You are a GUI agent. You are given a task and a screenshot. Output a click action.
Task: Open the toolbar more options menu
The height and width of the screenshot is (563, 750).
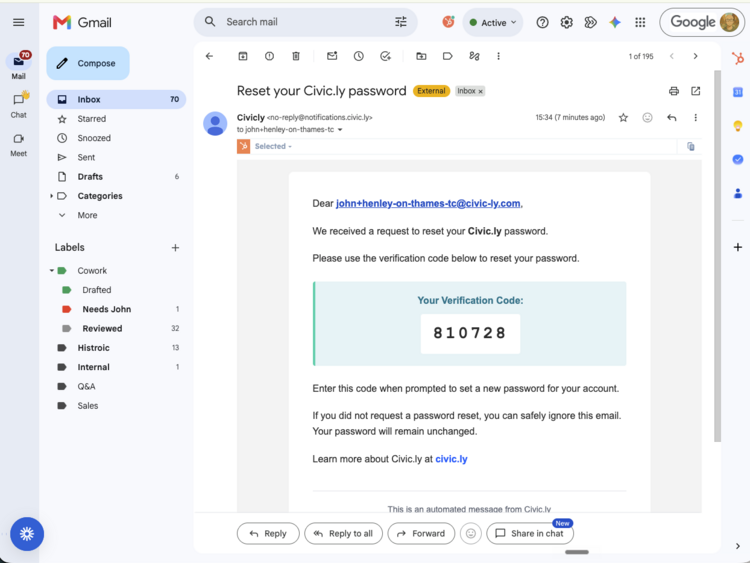click(x=498, y=56)
